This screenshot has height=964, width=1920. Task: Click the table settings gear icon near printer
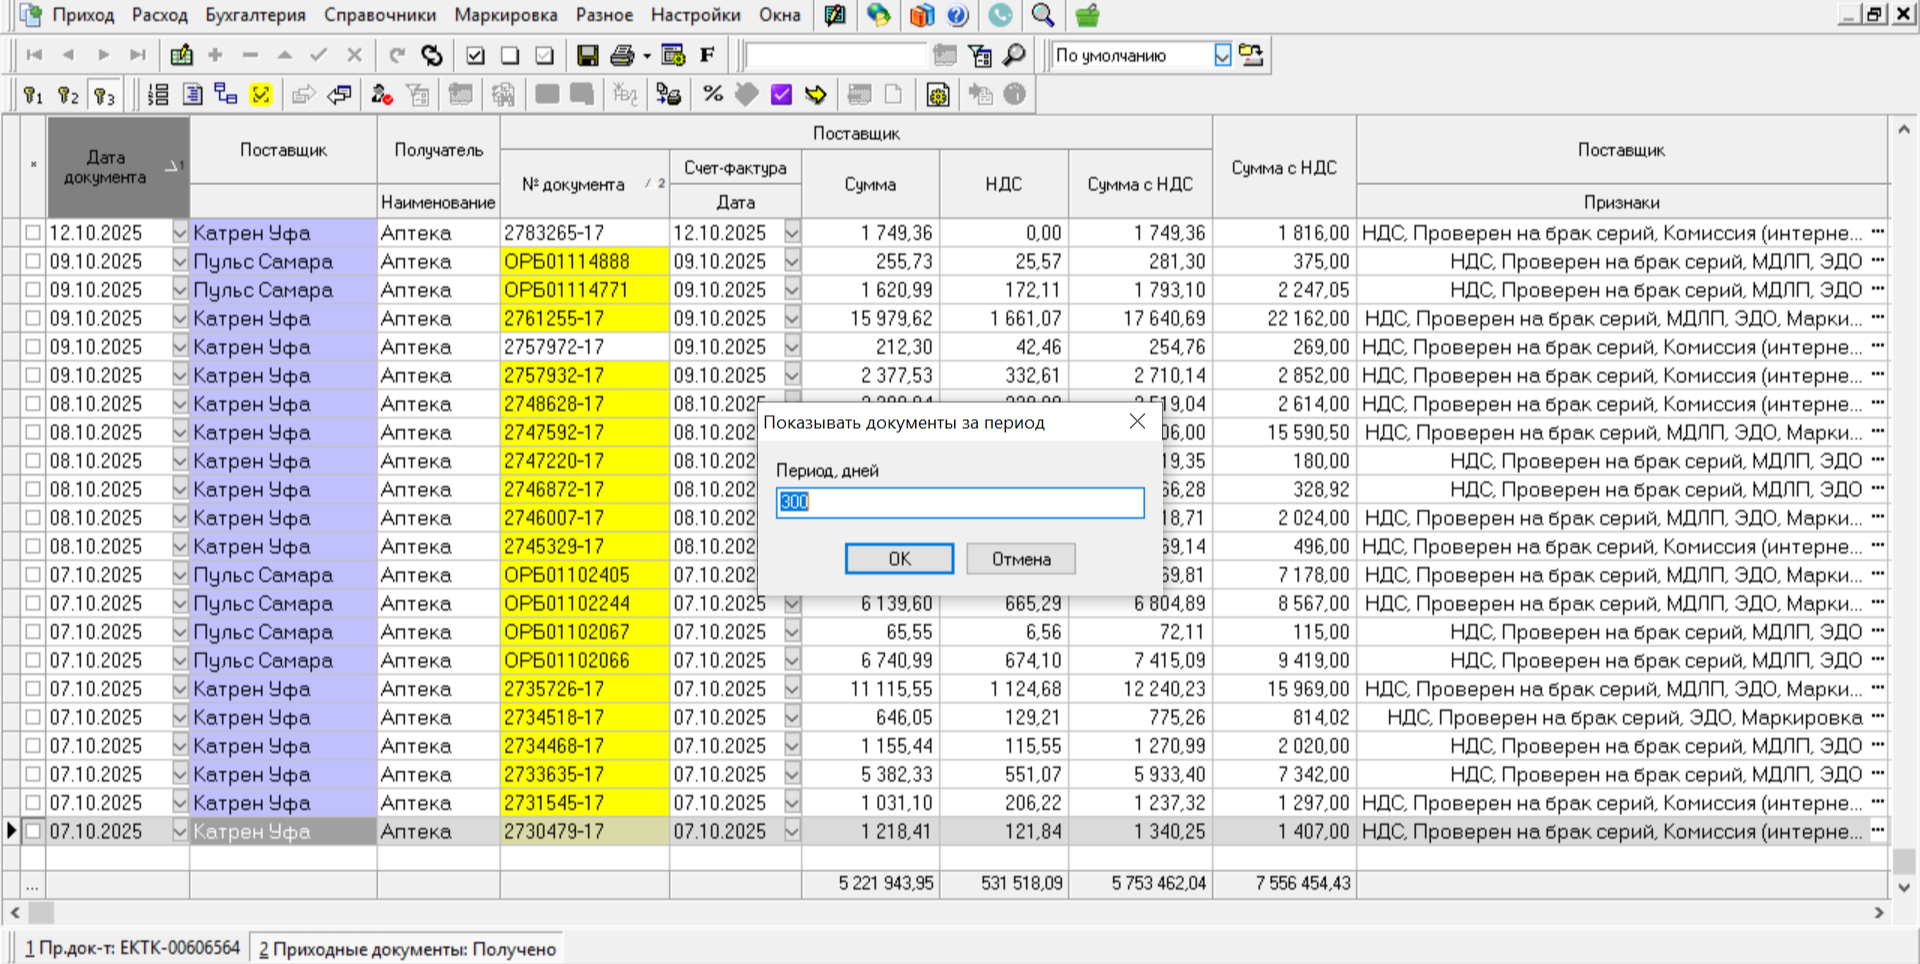point(673,55)
